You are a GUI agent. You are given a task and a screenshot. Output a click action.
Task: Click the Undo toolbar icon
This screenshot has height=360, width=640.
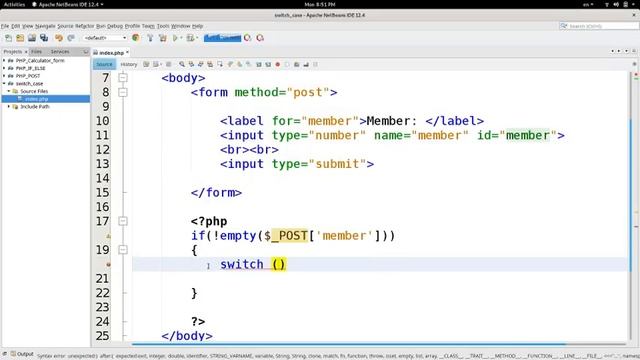[x=59, y=38]
